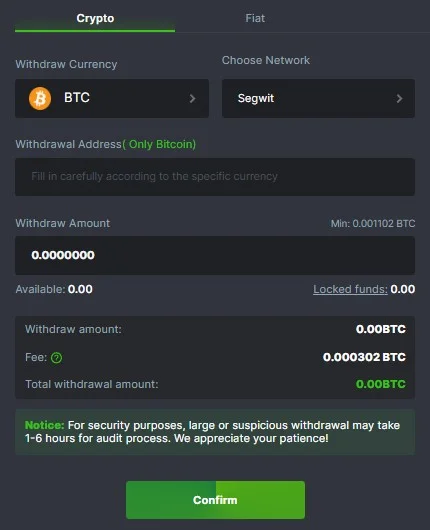
Task: Open the BTC withdraw currency dropdown
Action: [112, 98]
